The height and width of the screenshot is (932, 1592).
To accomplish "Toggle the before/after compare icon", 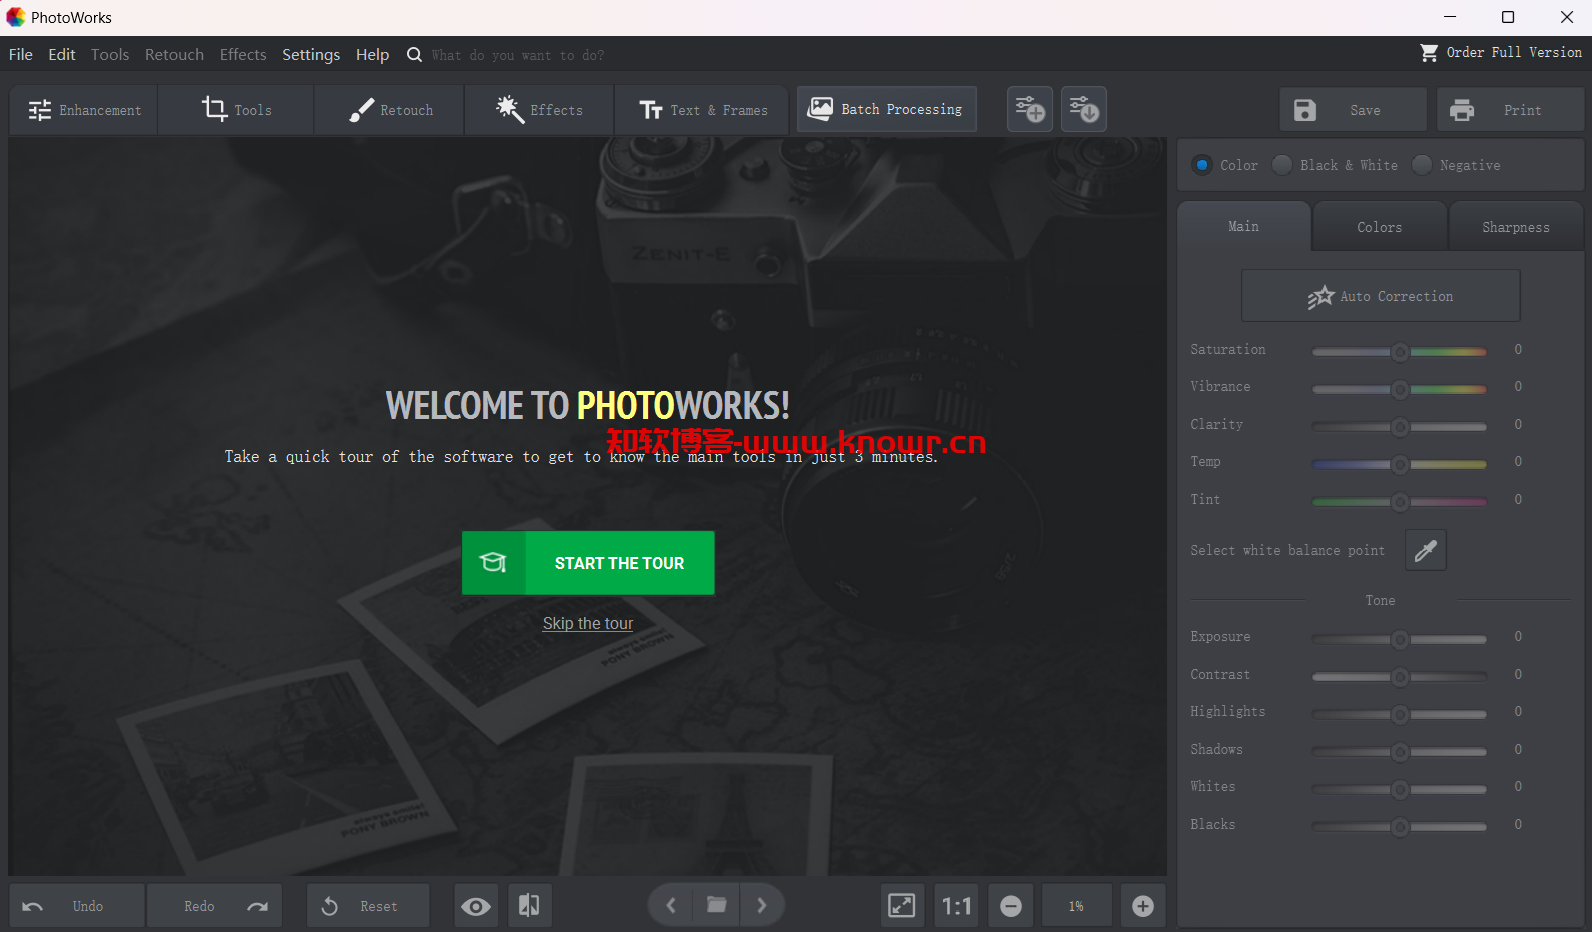I will (x=529, y=906).
